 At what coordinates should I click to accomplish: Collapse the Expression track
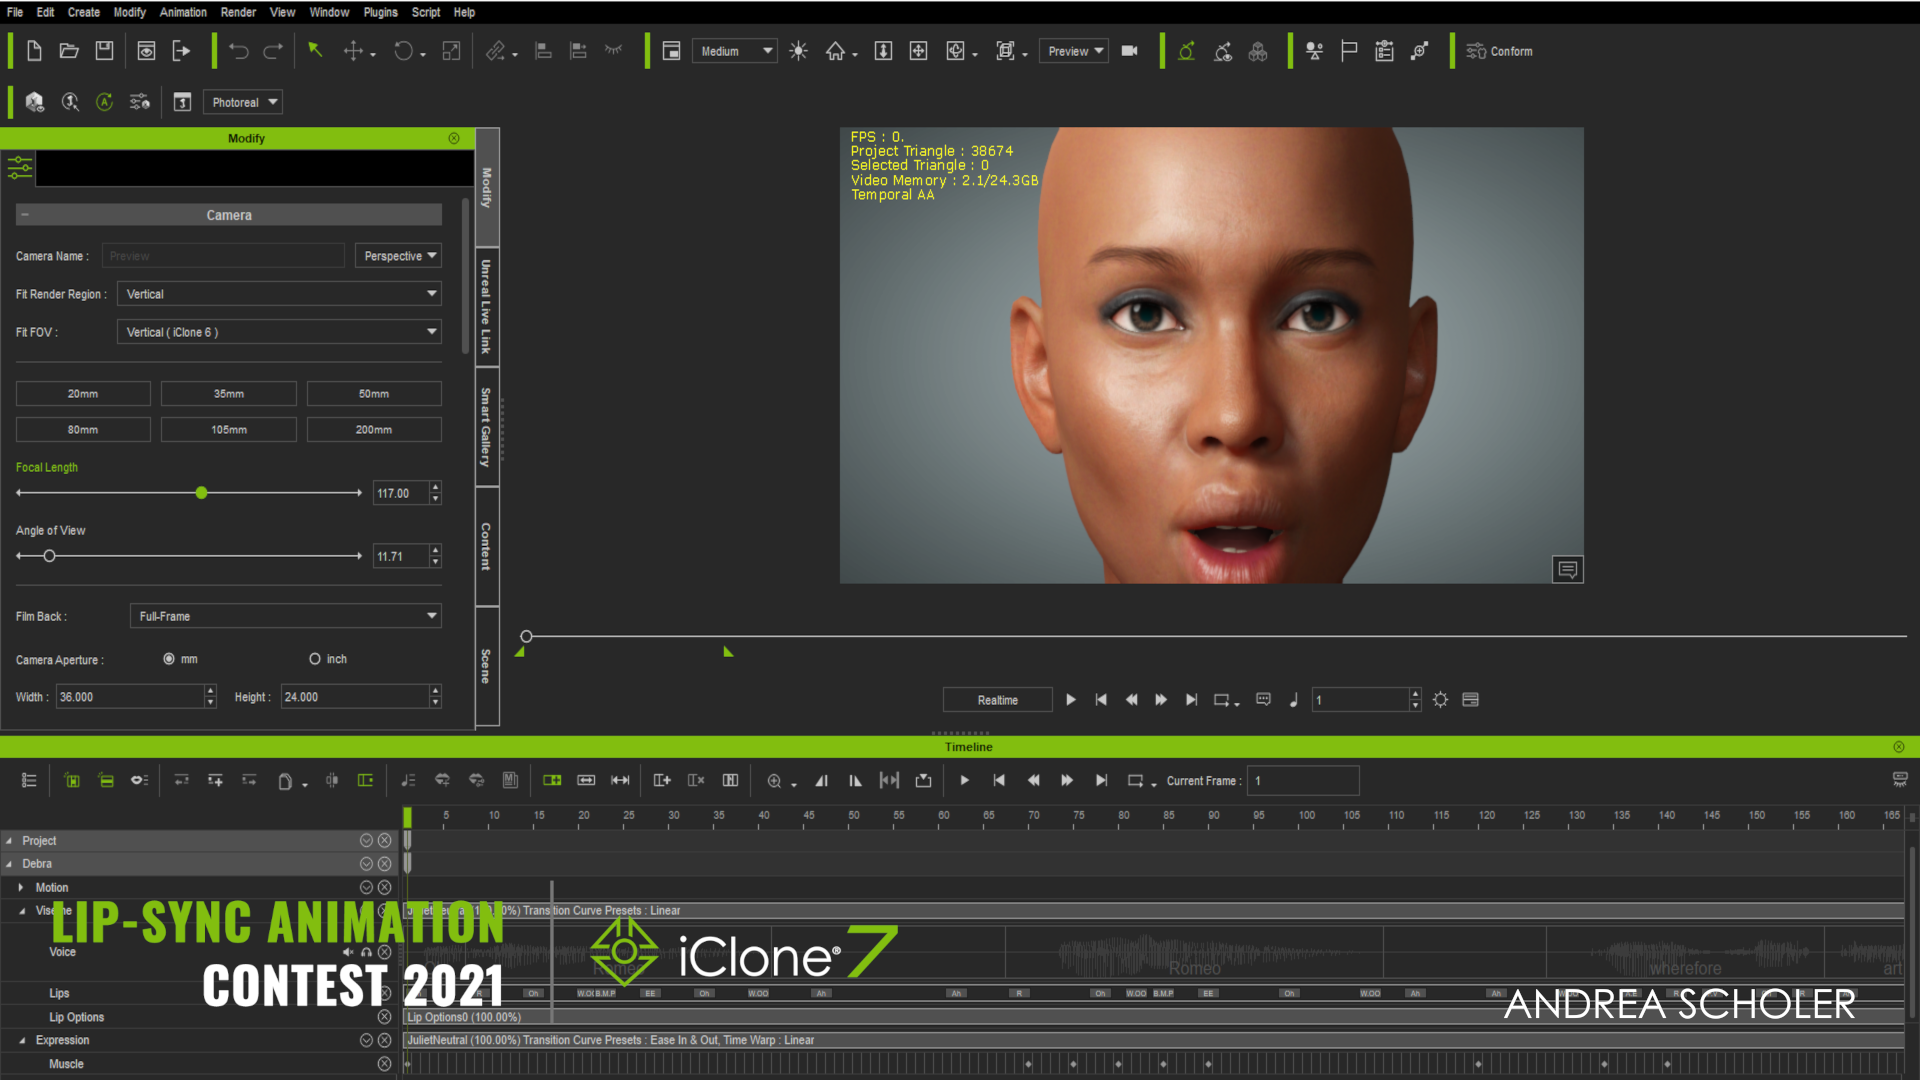tap(21, 1041)
